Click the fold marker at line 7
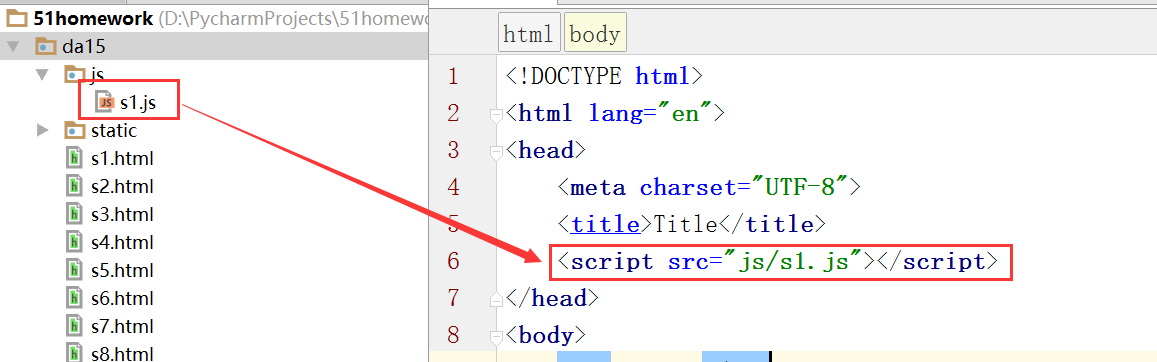 (496, 299)
